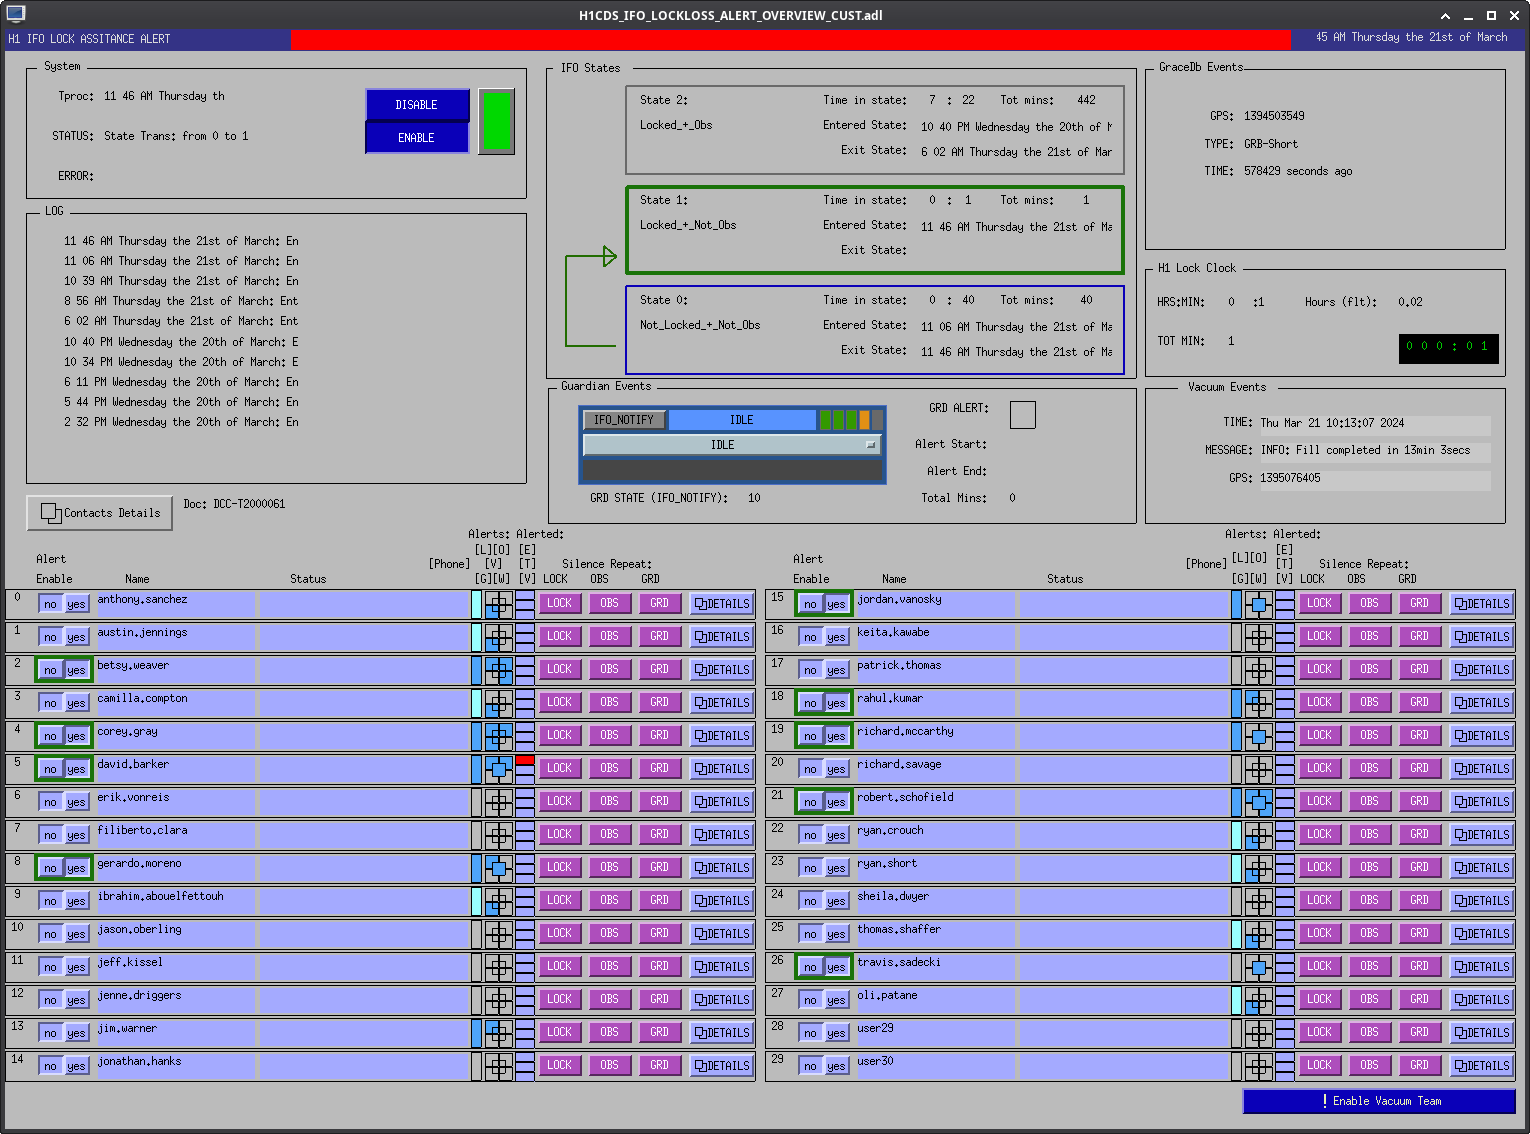The height and width of the screenshot is (1134, 1530).
Task: Click the alert grid icon in anthony.sanchez row
Action: click(x=498, y=604)
